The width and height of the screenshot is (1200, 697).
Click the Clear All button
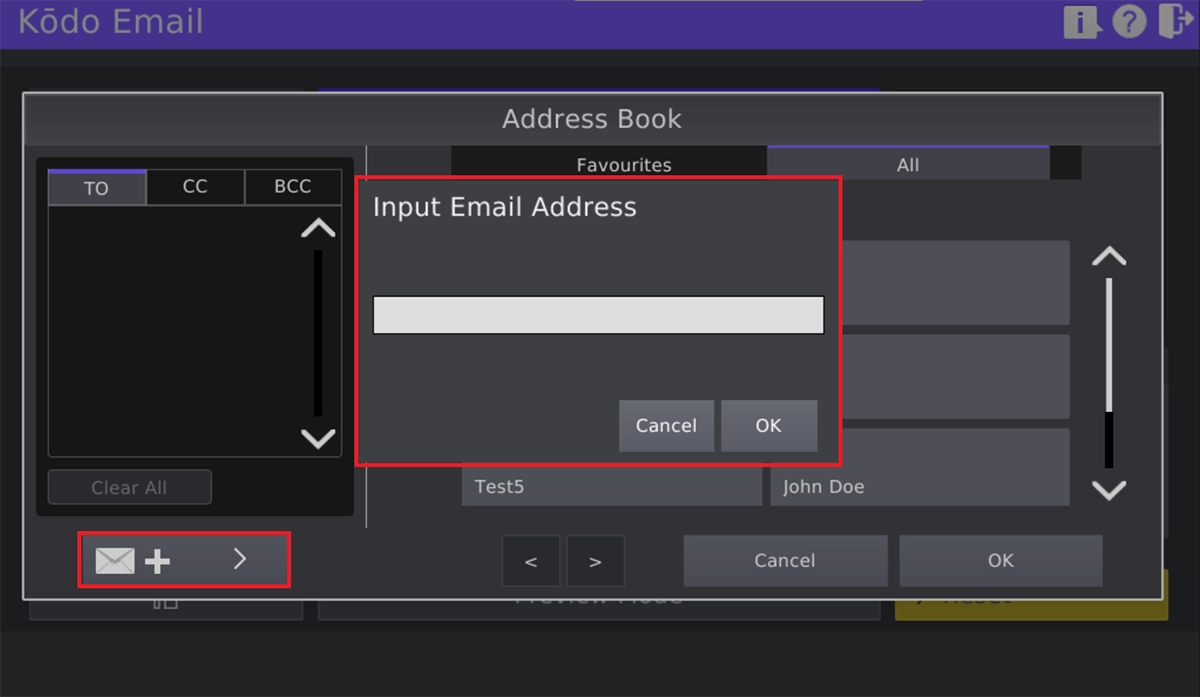coord(129,487)
